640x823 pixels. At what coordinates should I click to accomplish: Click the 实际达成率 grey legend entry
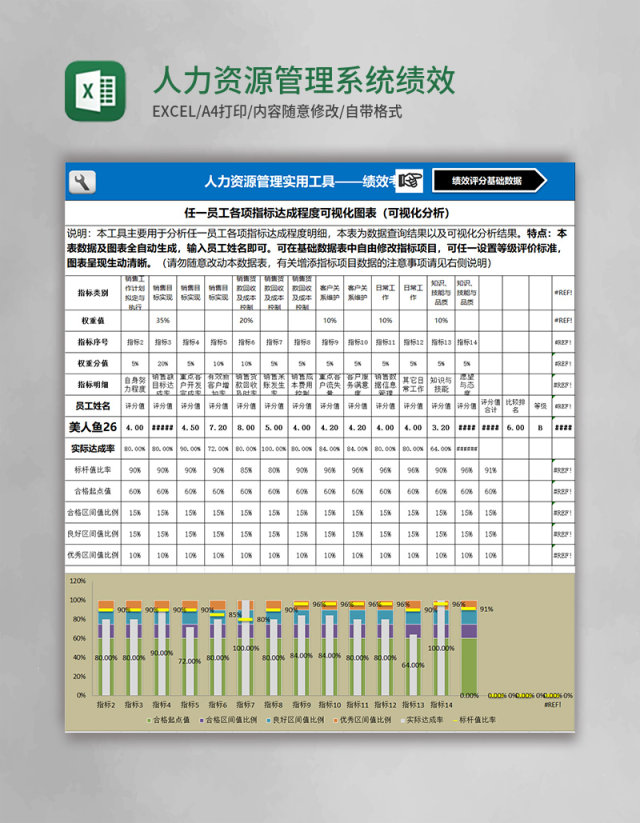point(422,720)
